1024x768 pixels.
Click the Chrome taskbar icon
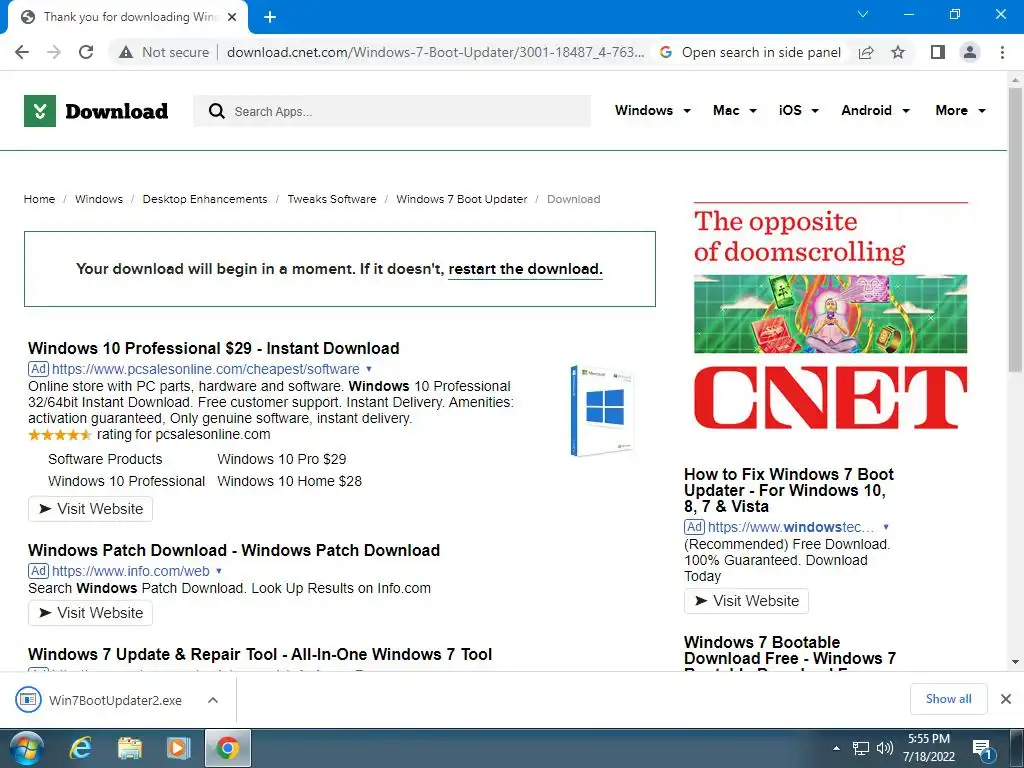227,748
